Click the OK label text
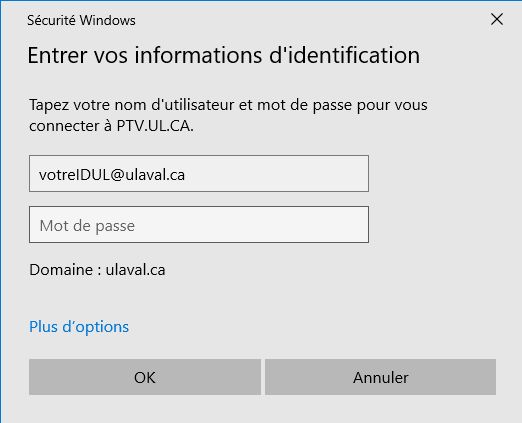The width and height of the screenshot is (522, 423). 145,378
